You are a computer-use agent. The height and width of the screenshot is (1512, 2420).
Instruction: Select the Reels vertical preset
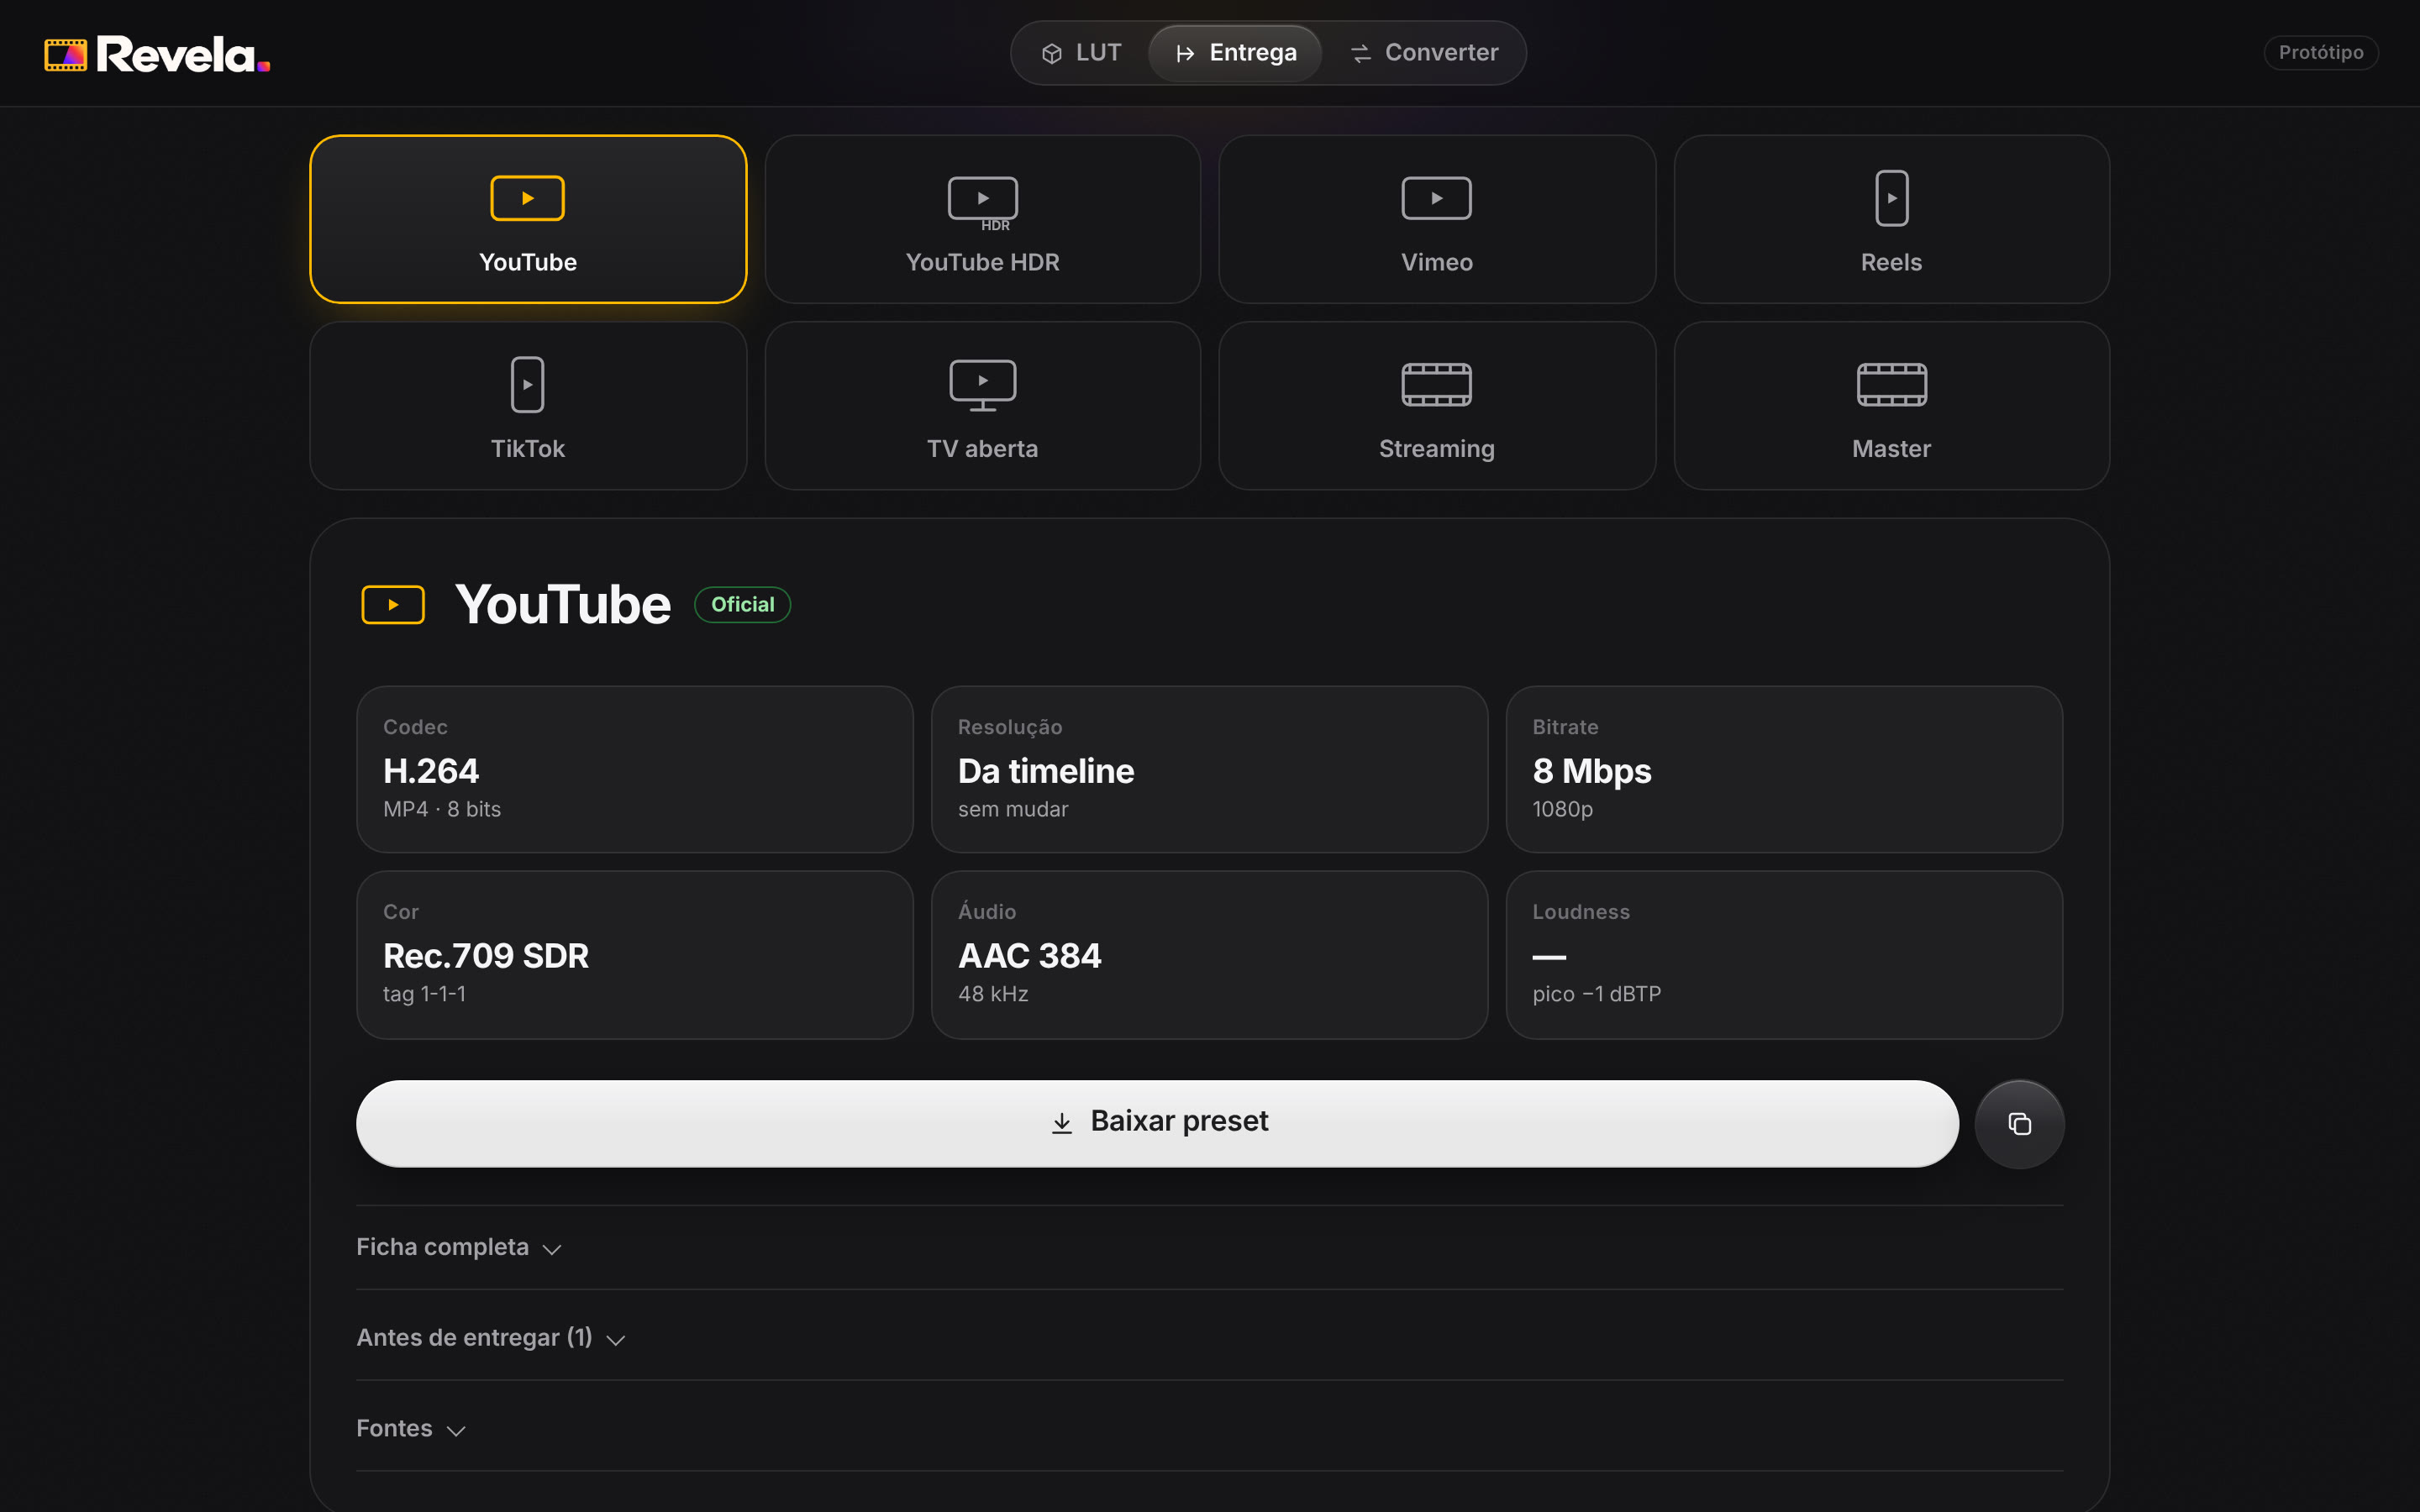click(x=1891, y=219)
